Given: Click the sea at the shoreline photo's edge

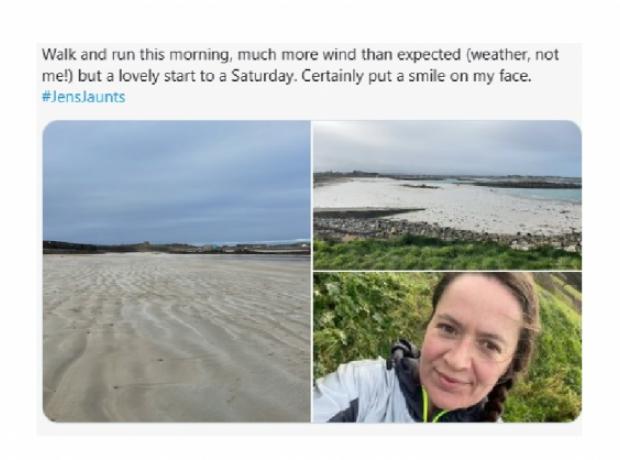Looking at the screenshot, I should click(550, 193).
